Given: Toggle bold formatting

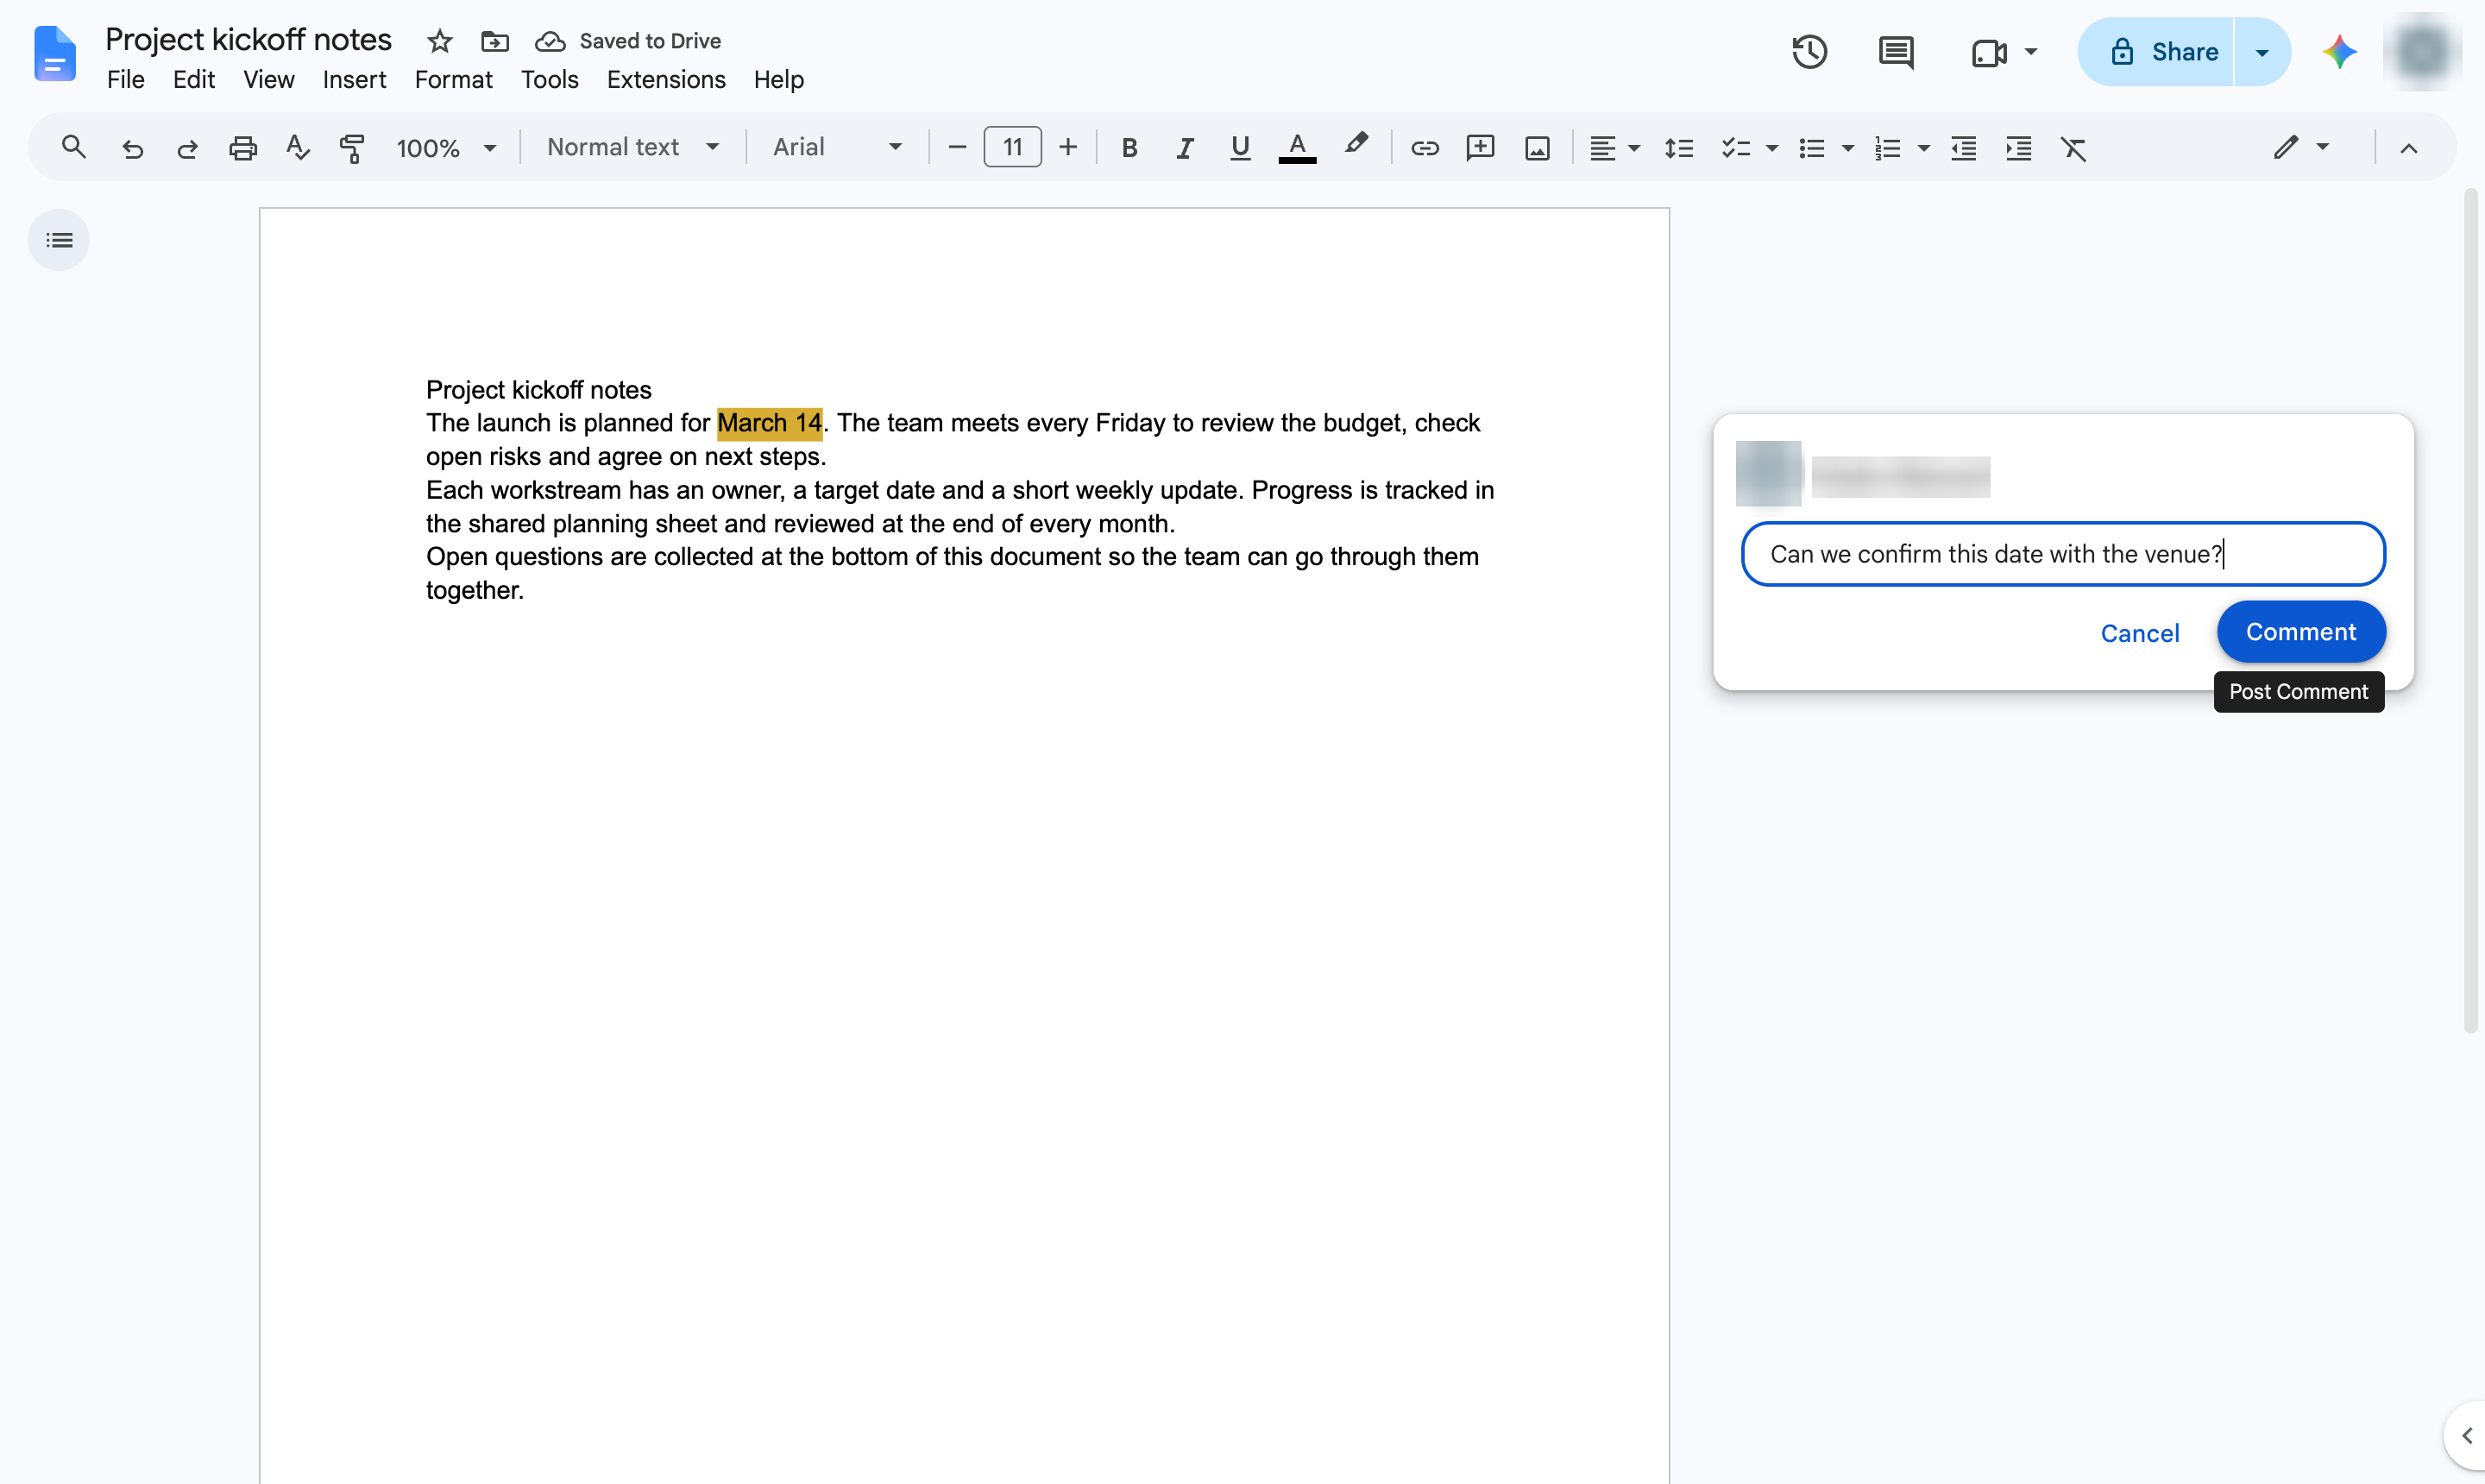Looking at the screenshot, I should click(x=1129, y=148).
